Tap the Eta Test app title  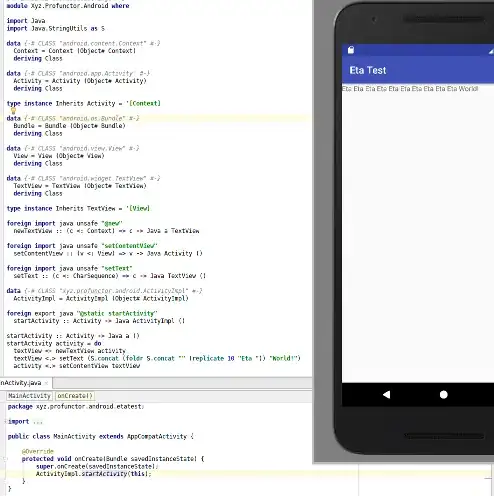pyautogui.click(x=368, y=70)
